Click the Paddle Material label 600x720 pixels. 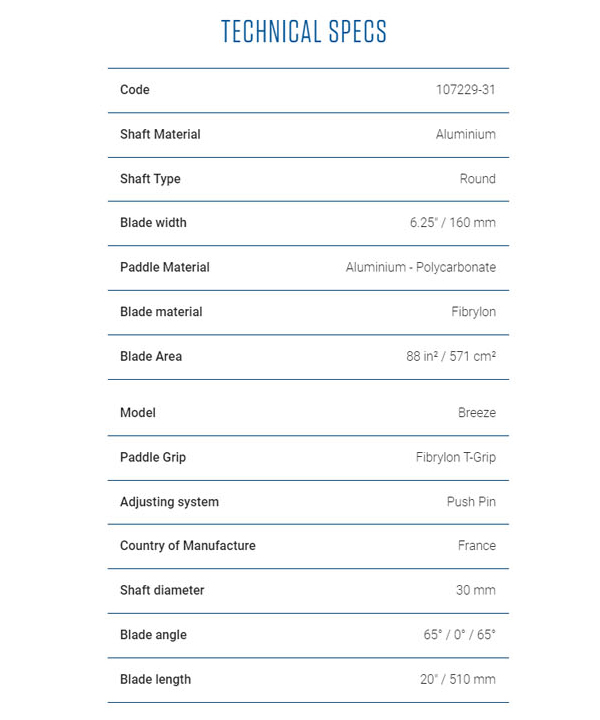pos(165,267)
